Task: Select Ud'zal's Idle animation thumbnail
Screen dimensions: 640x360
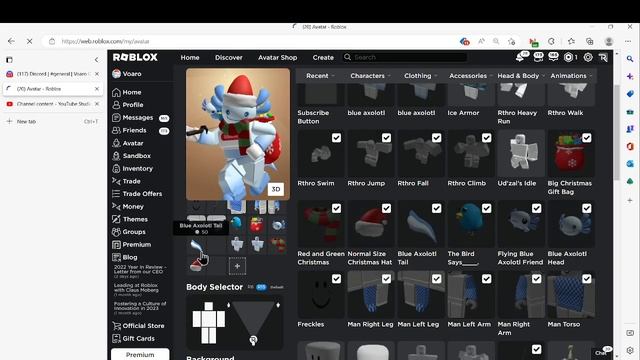Action: tap(521, 153)
